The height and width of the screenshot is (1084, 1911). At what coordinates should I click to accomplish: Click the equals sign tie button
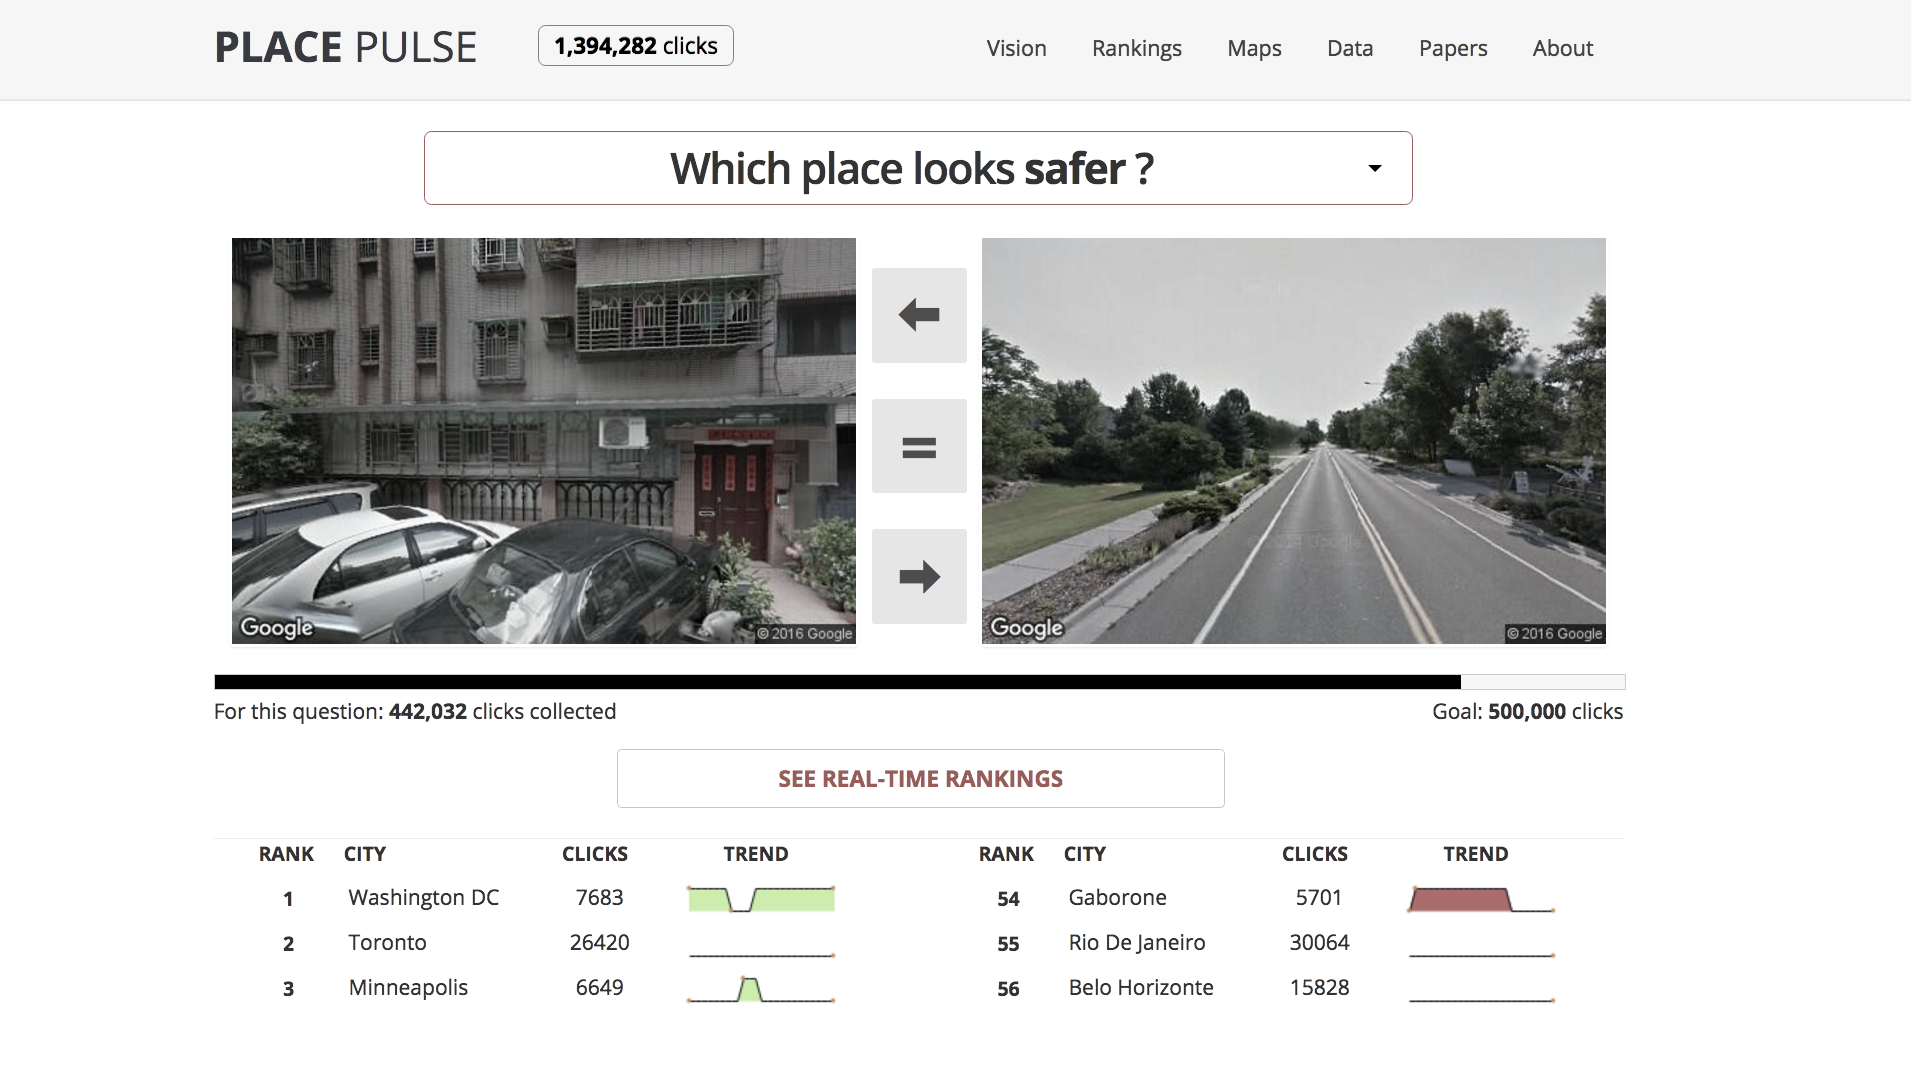point(919,446)
